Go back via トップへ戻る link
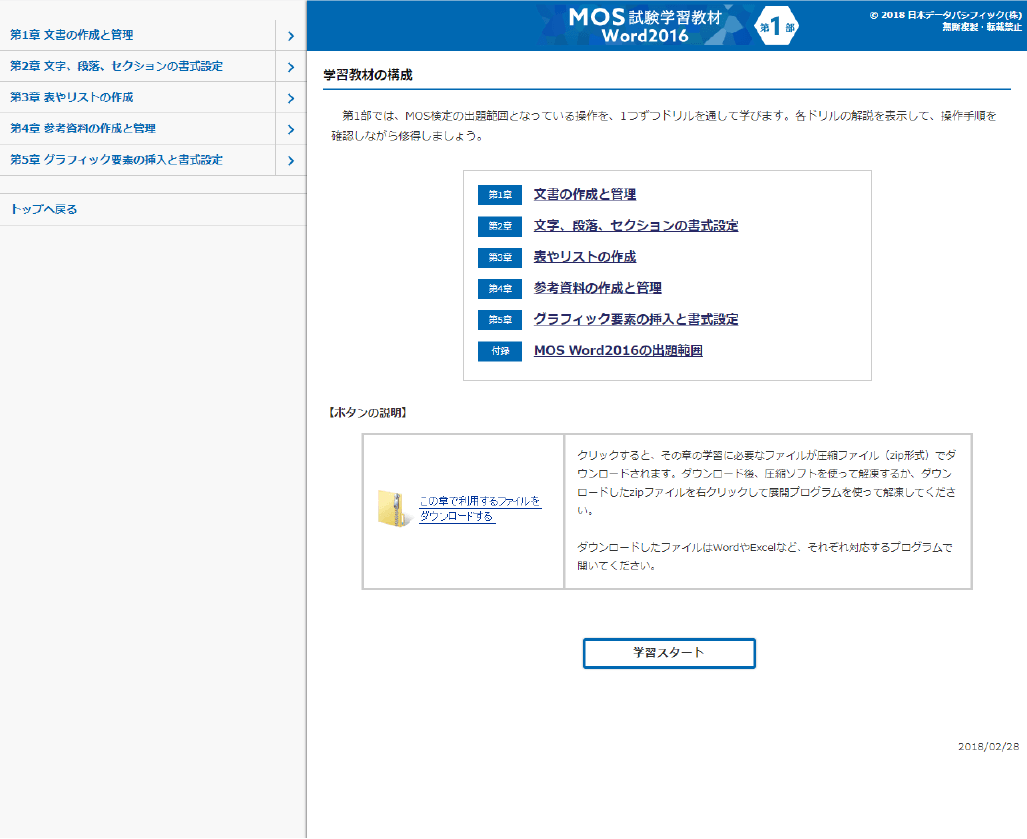This screenshot has width=1027, height=839. pyautogui.click(x=44, y=210)
